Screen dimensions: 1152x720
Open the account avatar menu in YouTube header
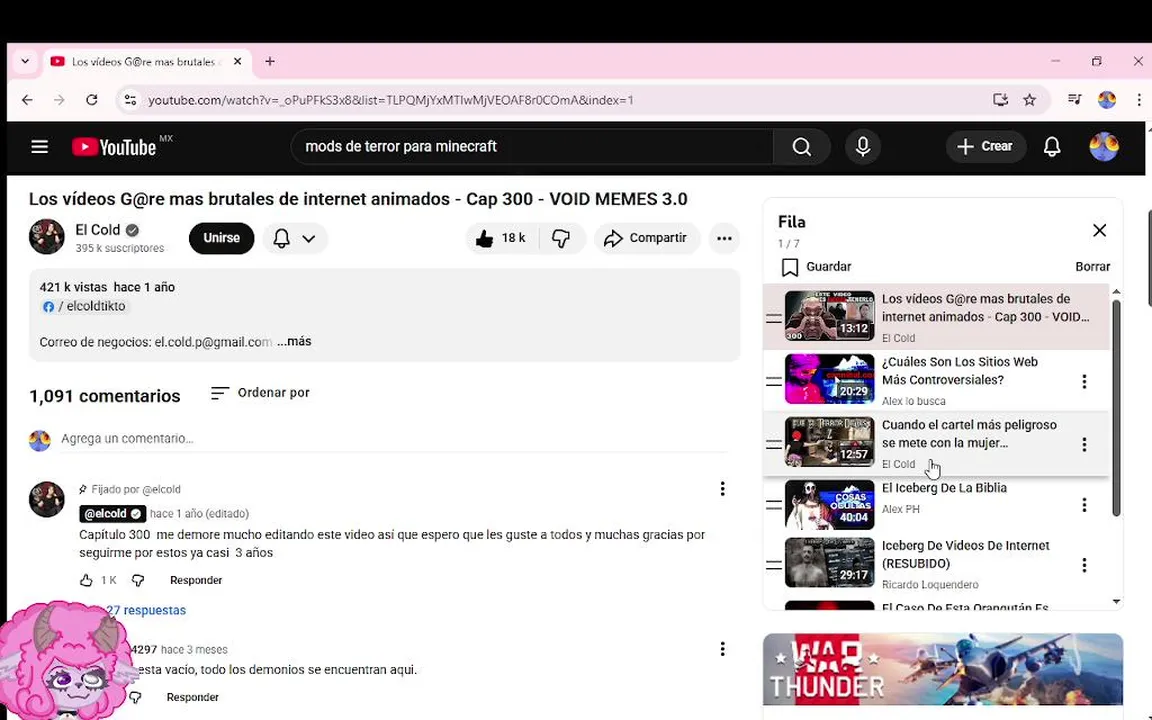coord(1104,147)
